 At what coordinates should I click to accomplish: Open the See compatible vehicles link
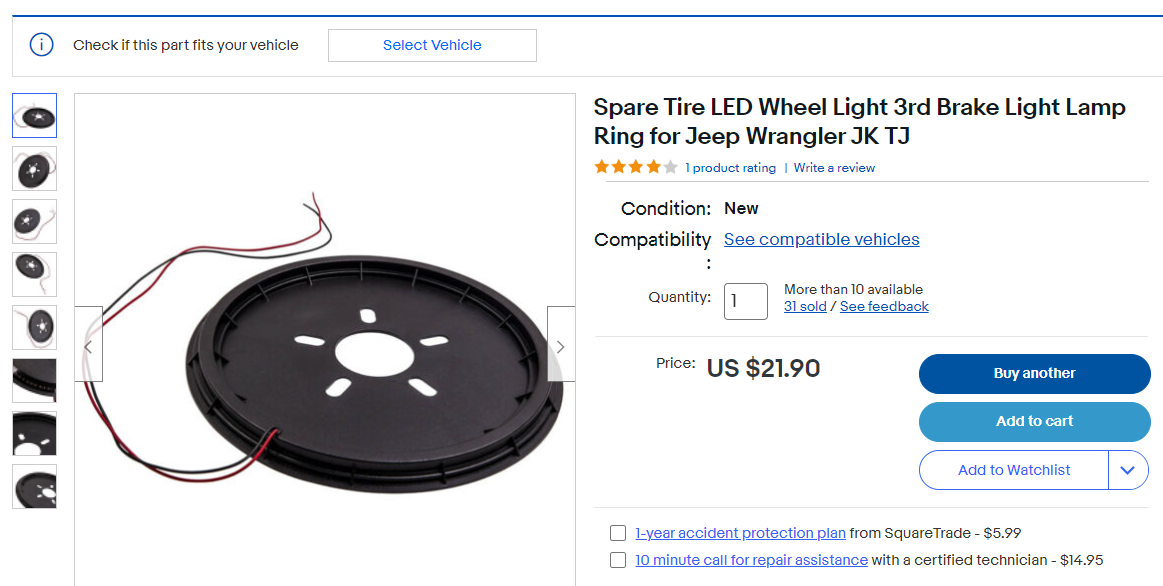click(821, 239)
